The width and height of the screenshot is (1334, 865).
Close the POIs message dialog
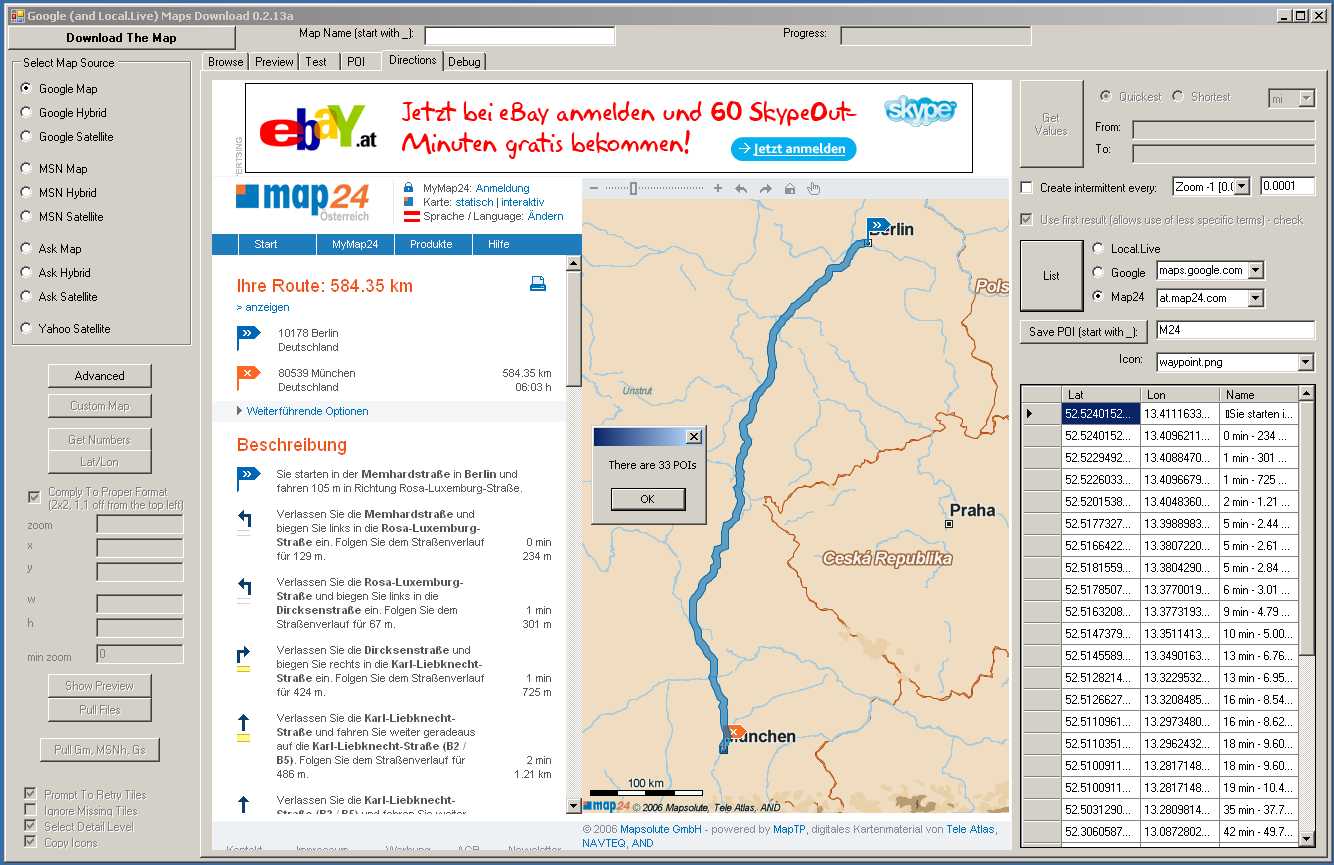point(694,437)
